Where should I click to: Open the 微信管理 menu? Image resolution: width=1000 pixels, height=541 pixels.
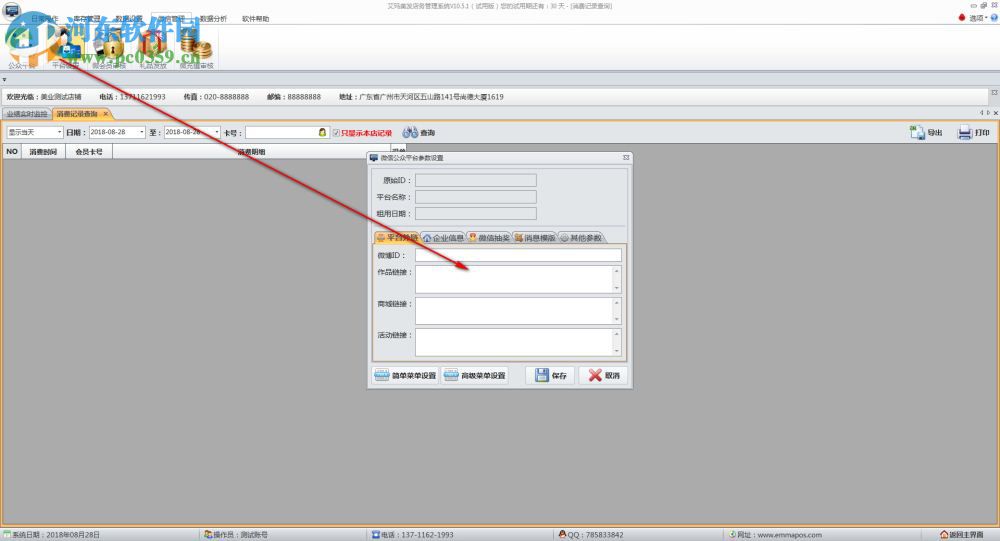point(171,19)
